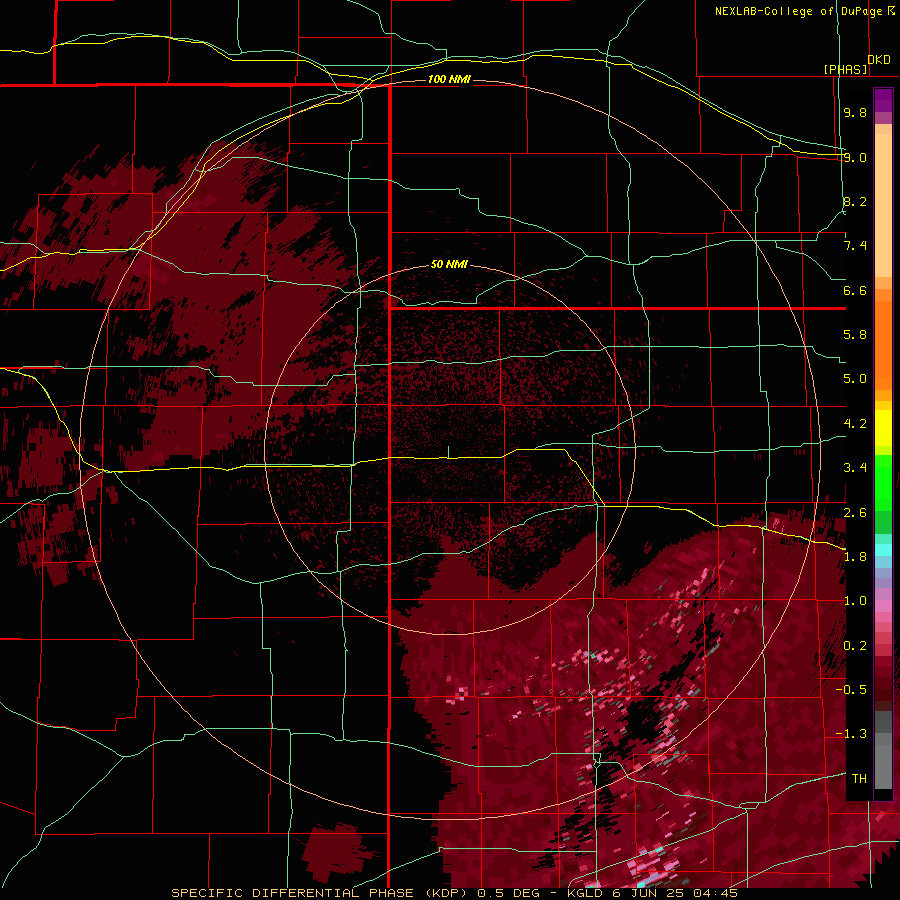Pick the cyan band of the color bar
This screenshot has height=900, width=900.
883,550
